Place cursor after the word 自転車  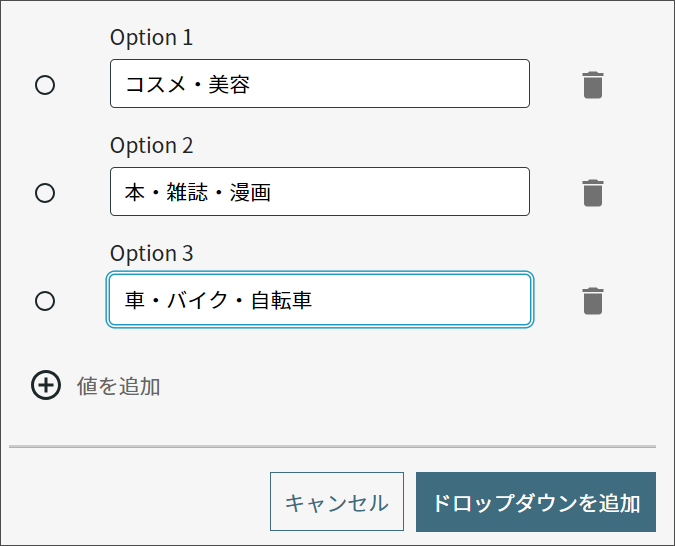click(313, 300)
